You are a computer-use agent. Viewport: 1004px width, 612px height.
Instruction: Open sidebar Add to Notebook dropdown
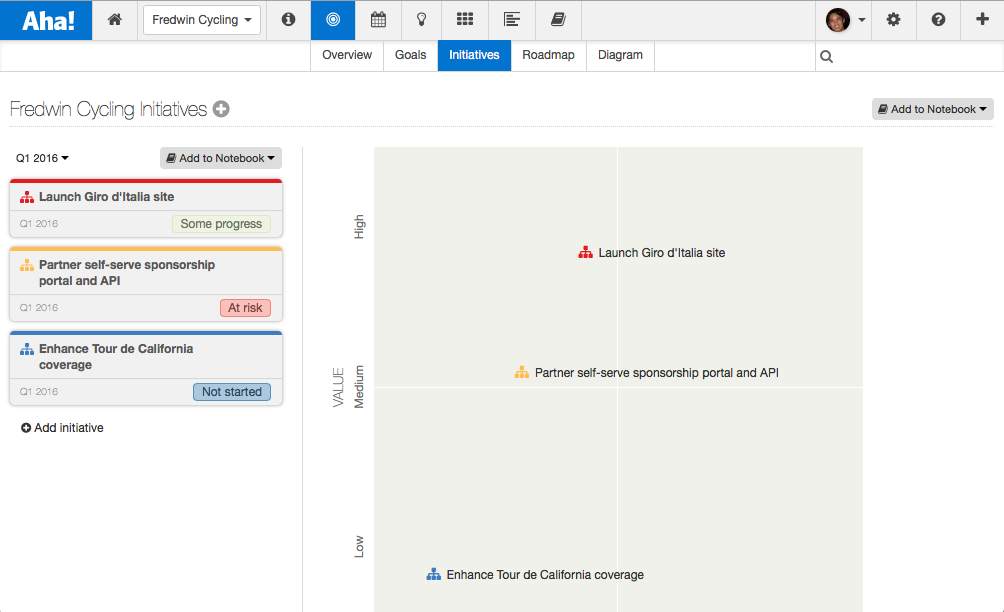221,158
